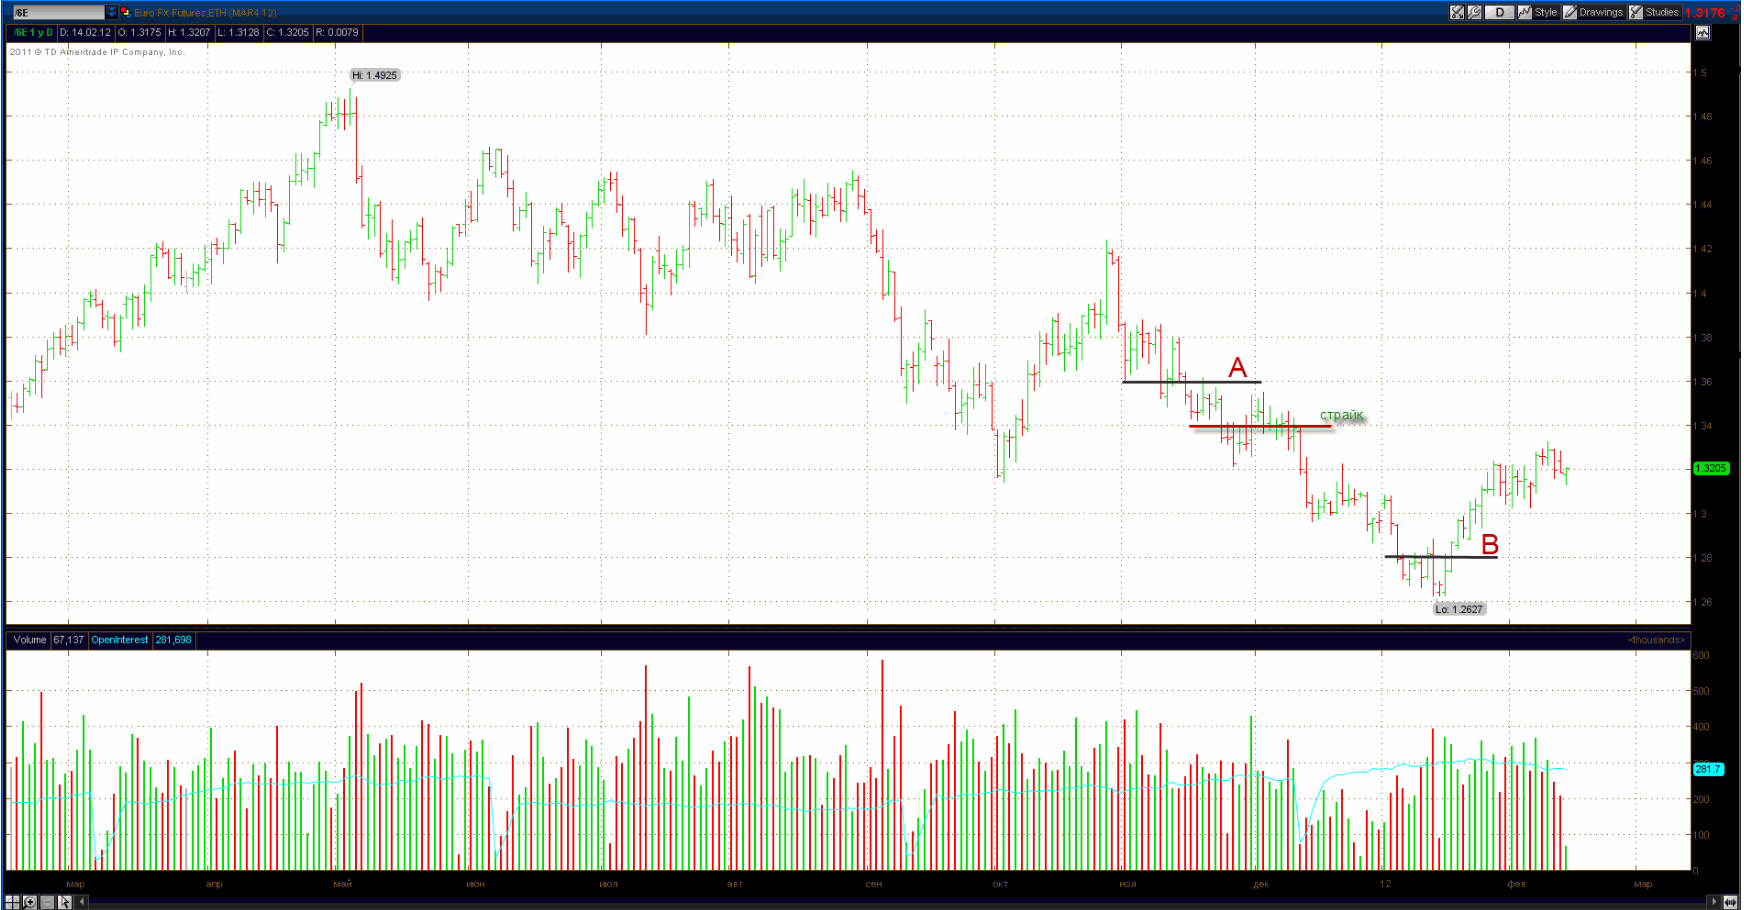Click the <thousands> label in volume pane
Viewport: 1744px width, 910px height.
pyautogui.click(x=1656, y=640)
